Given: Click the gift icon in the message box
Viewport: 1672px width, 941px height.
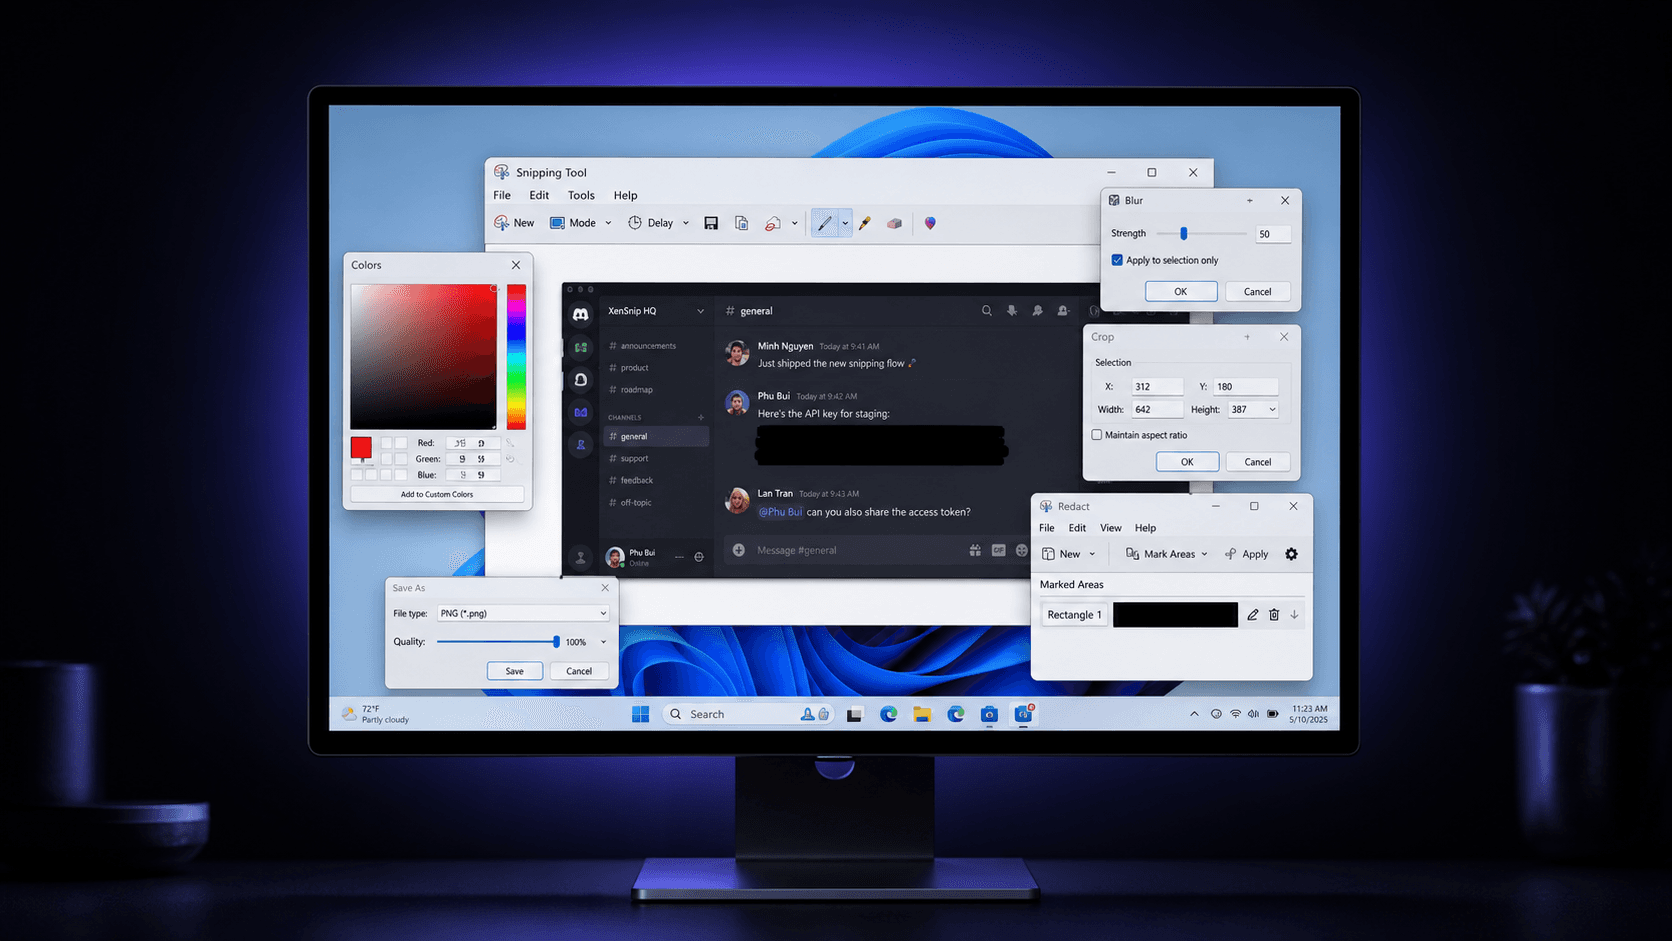Looking at the screenshot, I should [975, 550].
